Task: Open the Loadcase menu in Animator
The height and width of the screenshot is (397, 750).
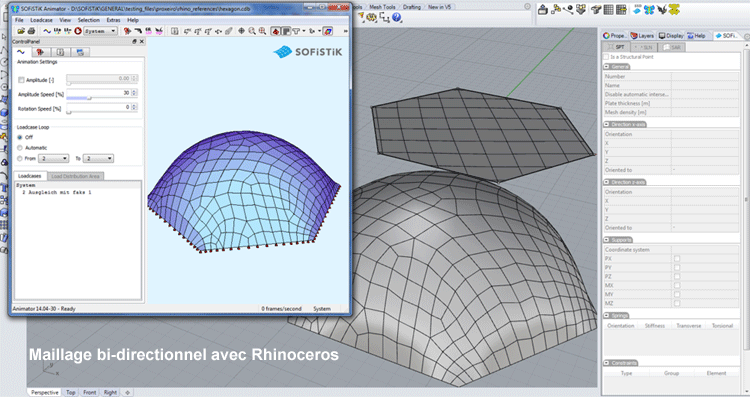Action: [x=42, y=20]
